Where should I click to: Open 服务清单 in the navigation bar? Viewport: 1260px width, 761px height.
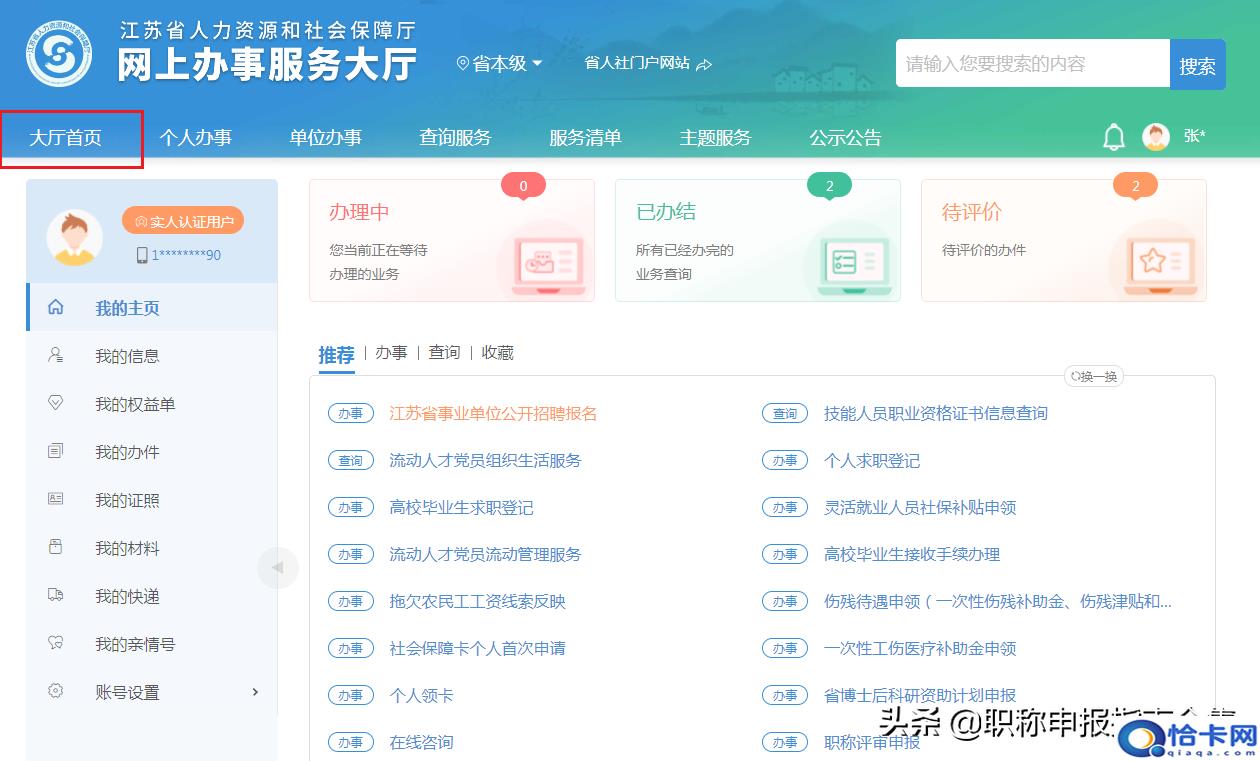(x=585, y=138)
